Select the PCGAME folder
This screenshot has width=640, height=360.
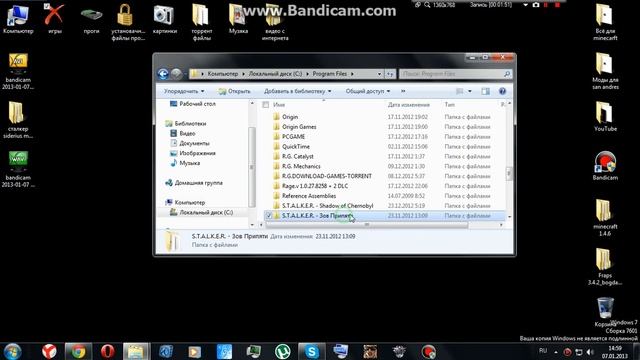[x=293, y=137]
